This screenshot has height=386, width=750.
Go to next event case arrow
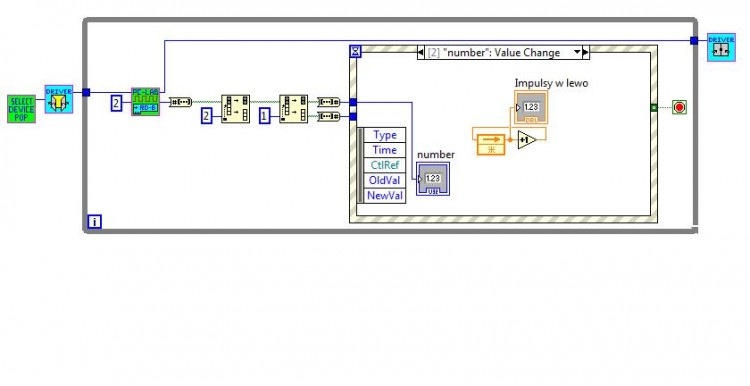(586, 52)
